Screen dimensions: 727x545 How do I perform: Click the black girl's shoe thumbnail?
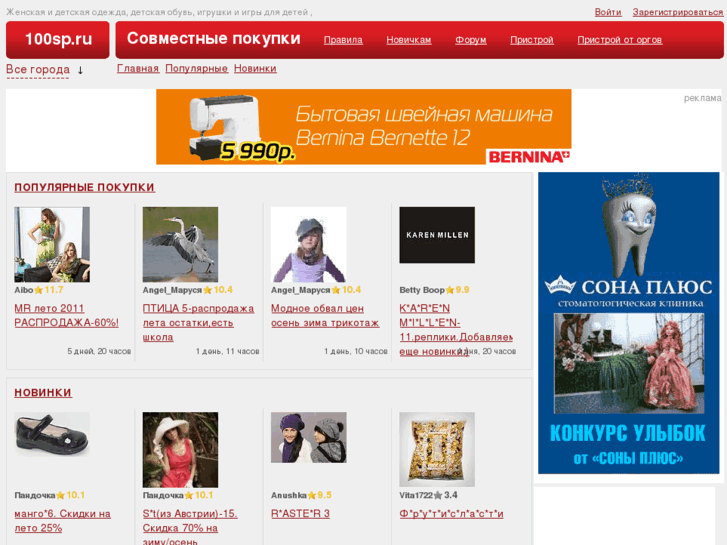[52, 435]
